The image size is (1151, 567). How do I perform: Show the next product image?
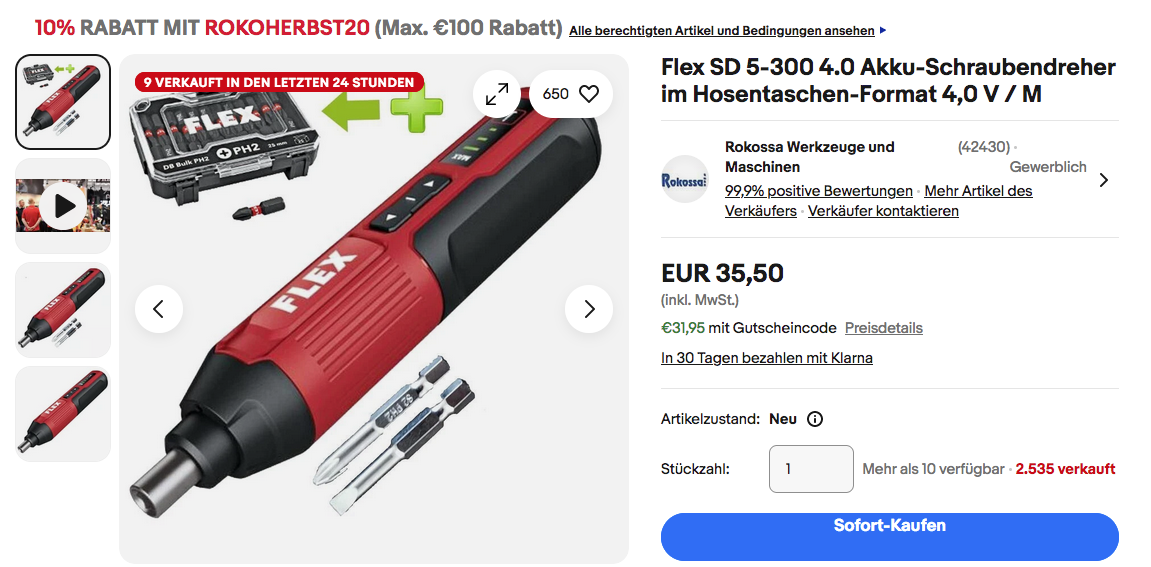point(589,309)
